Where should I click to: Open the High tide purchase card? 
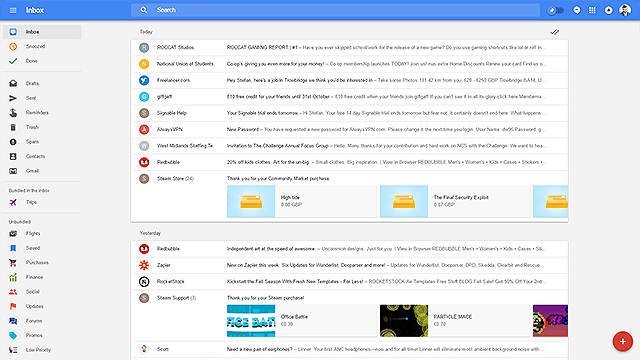click(302, 201)
